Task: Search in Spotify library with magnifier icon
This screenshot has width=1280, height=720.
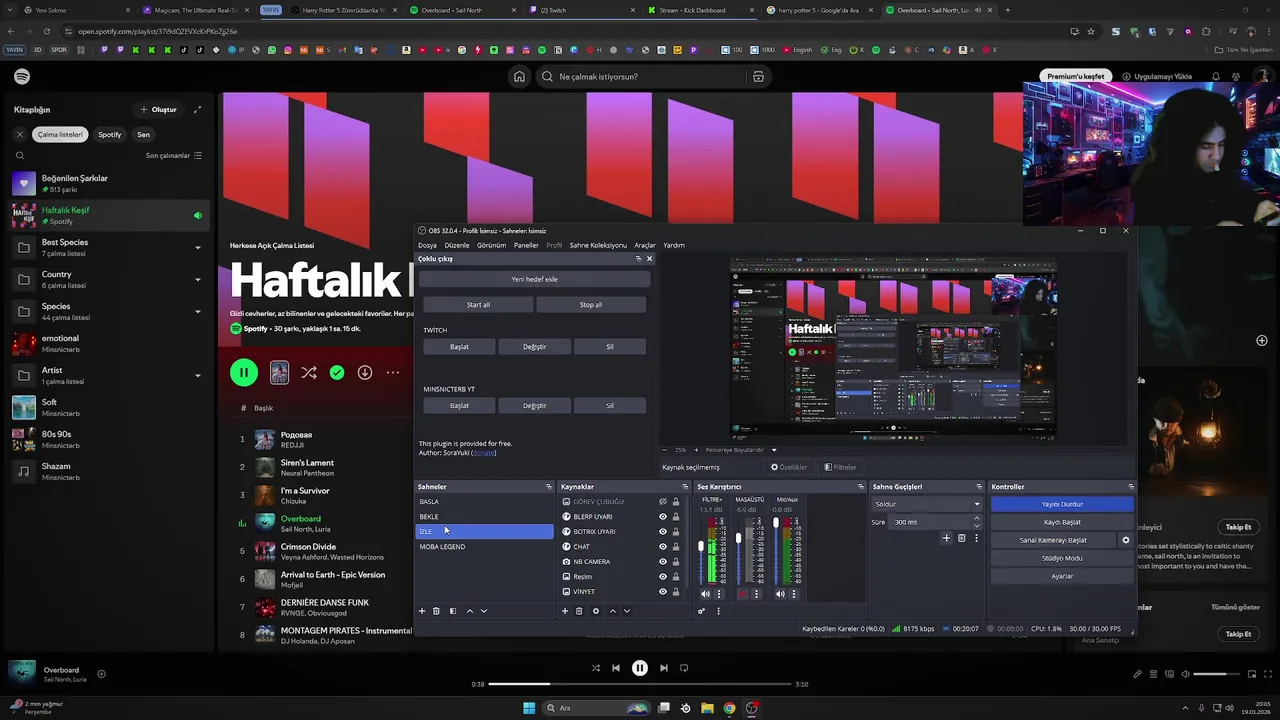Action: click(x=19, y=156)
